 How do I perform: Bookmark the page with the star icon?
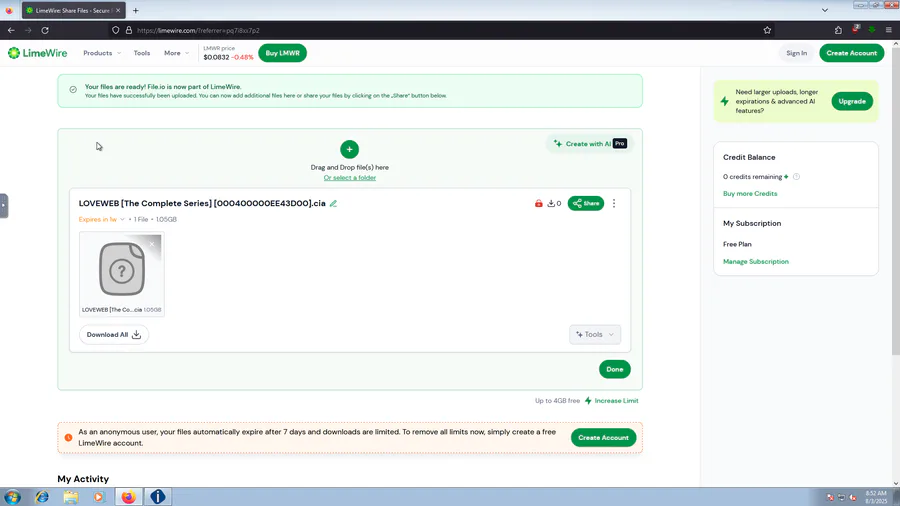[767, 30]
